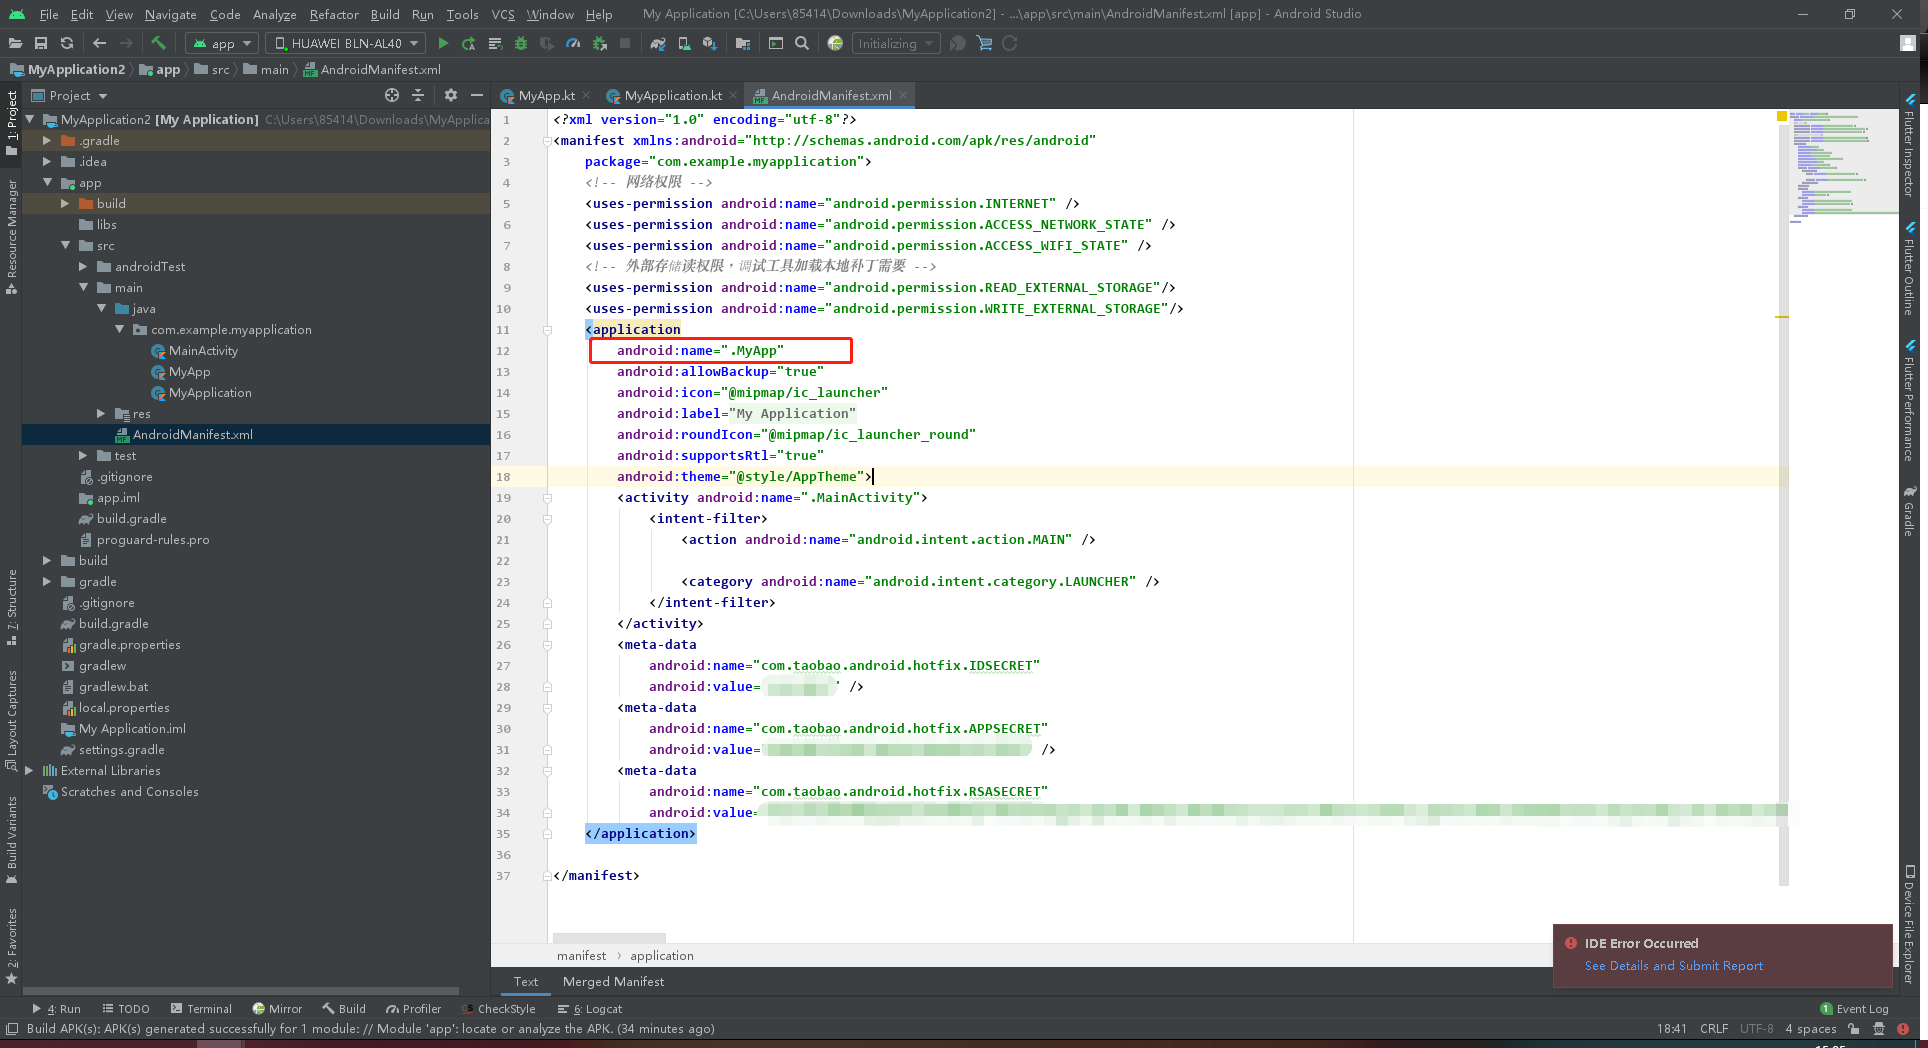1928x1048 pixels.
Task: Click the Make Project hammer icon
Action: coord(158,43)
